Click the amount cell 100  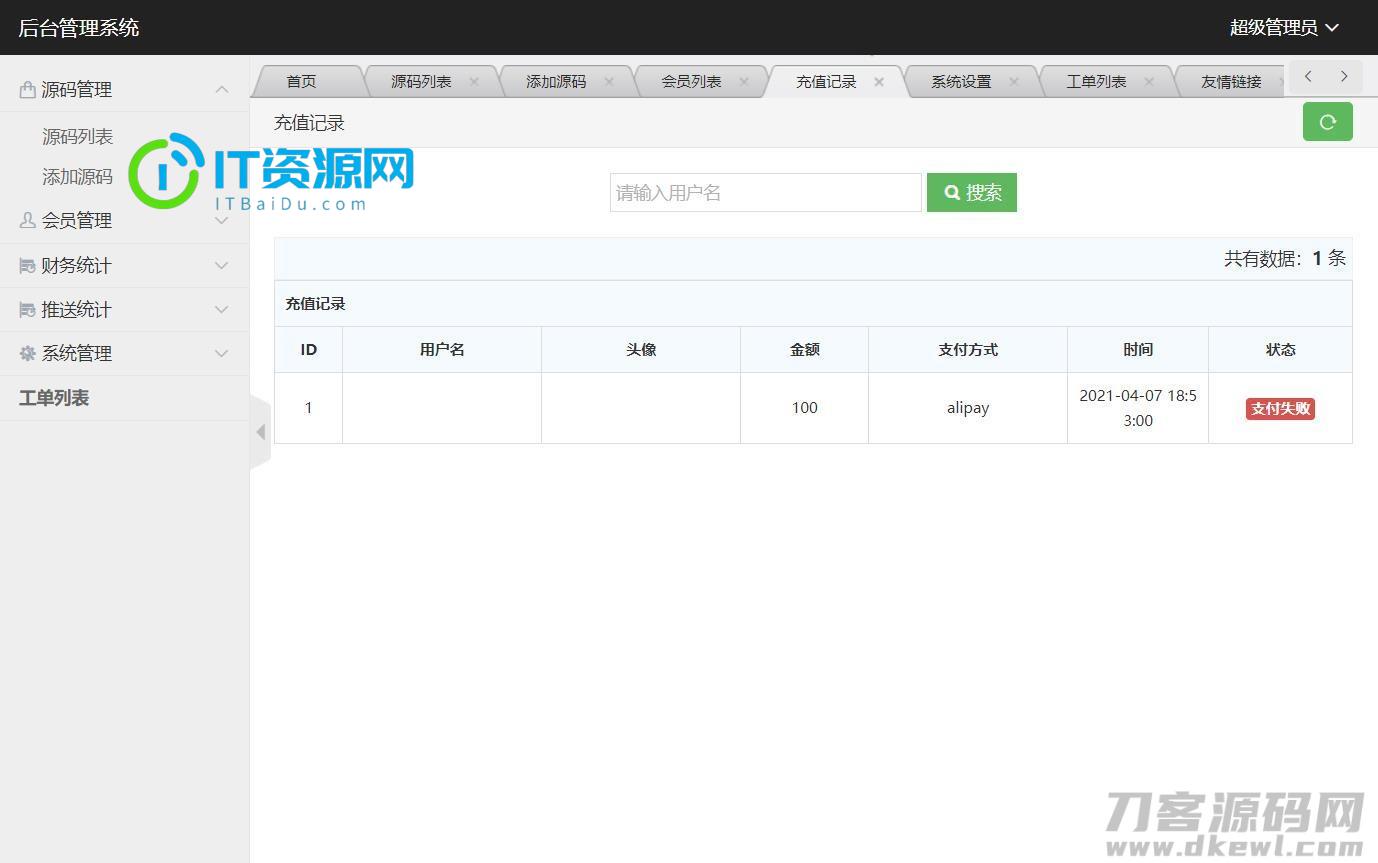[x=805, y=408]
